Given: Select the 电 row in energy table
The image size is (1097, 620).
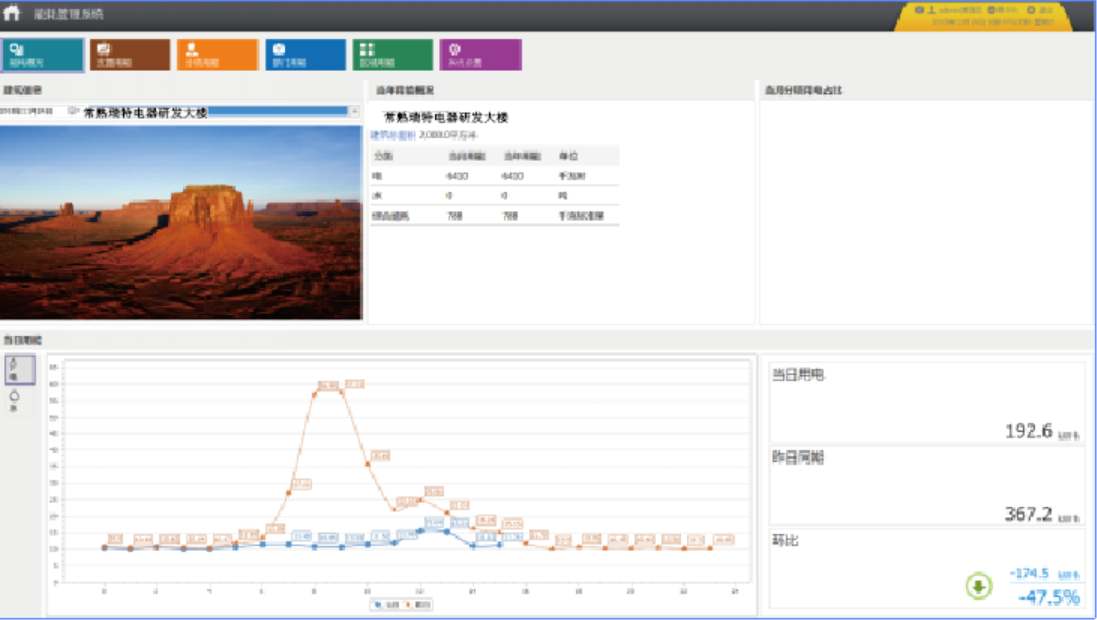Looking at the screenshot, I should tap(494, 175).
